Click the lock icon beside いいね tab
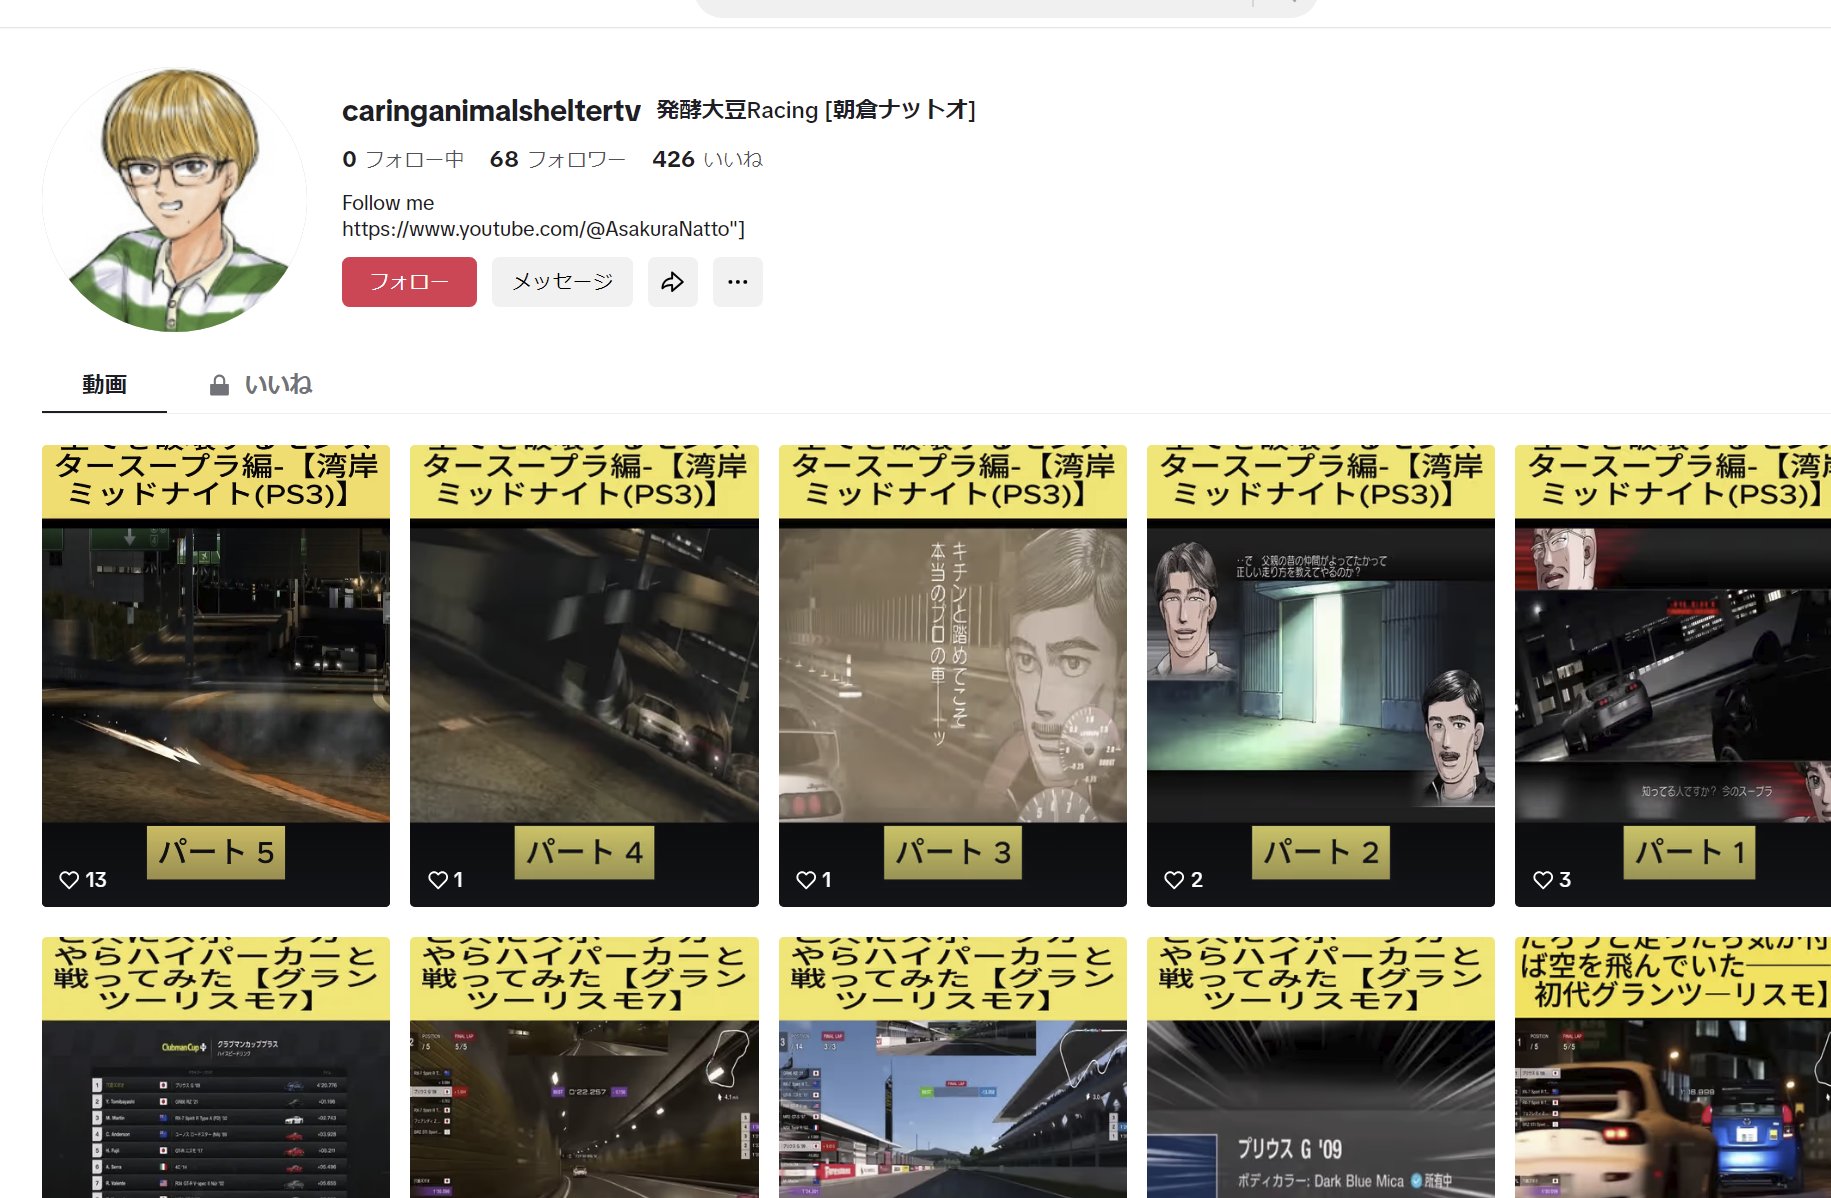Image resolution: width=1831 pixels, height=1198 pixels. pyautogui.click(x=219, y=386)
